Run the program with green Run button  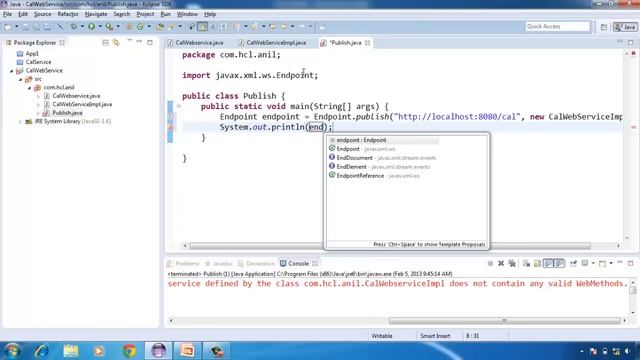point(91,27)
